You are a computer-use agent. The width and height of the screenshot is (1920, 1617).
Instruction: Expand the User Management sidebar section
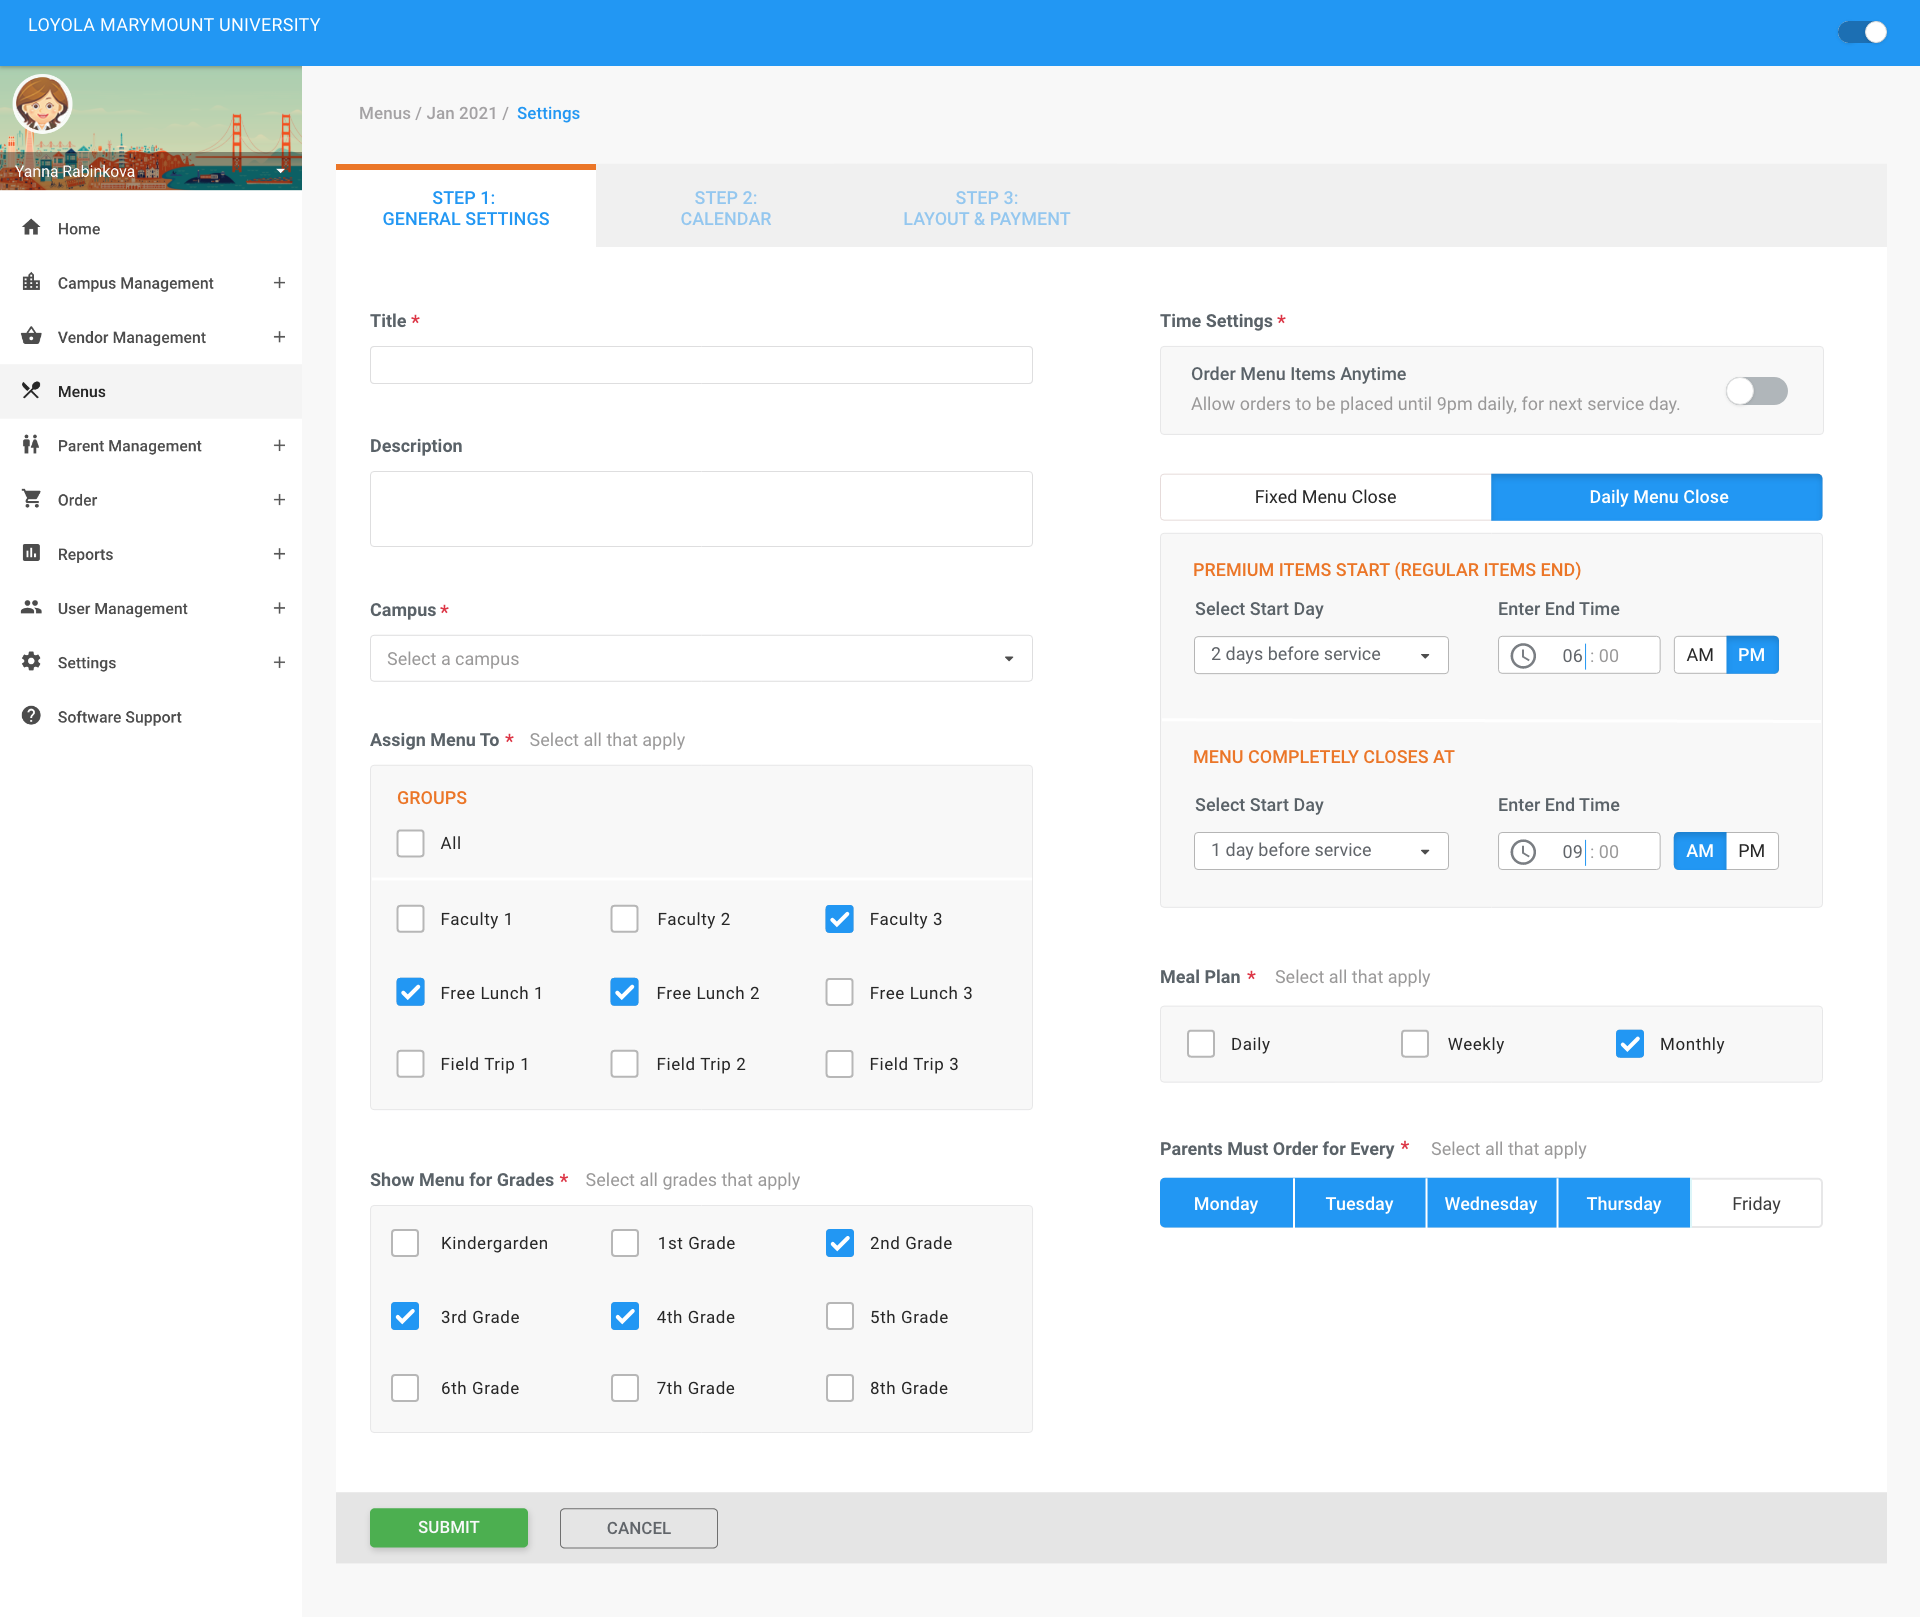click(279, 608)
